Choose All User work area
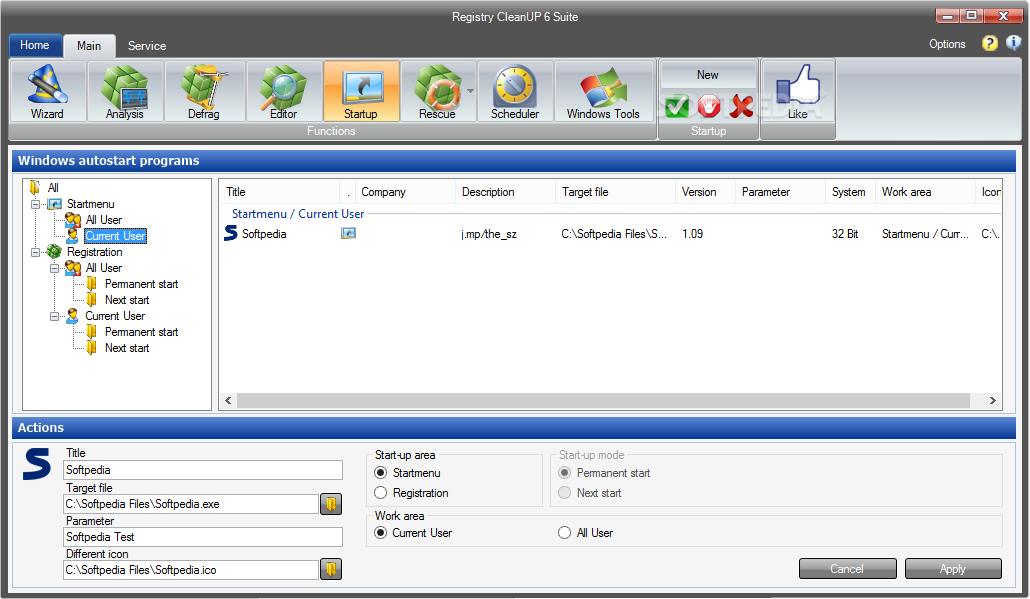This screenshot has width=1030, height=599. [x=564, y=533]
